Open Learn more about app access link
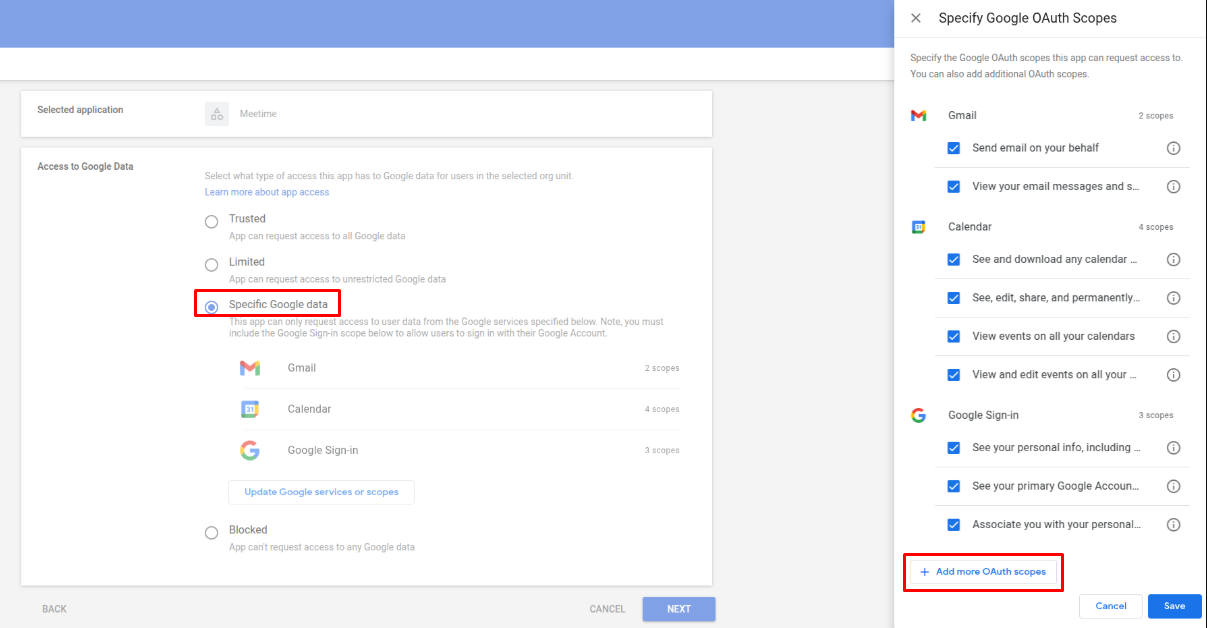The image size is (1207, 628). coord(267,192)
